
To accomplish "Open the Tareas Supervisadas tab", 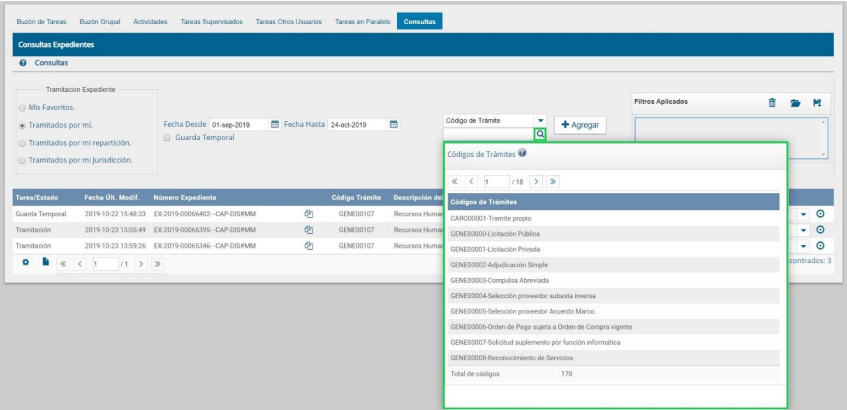I will (211, 22).
